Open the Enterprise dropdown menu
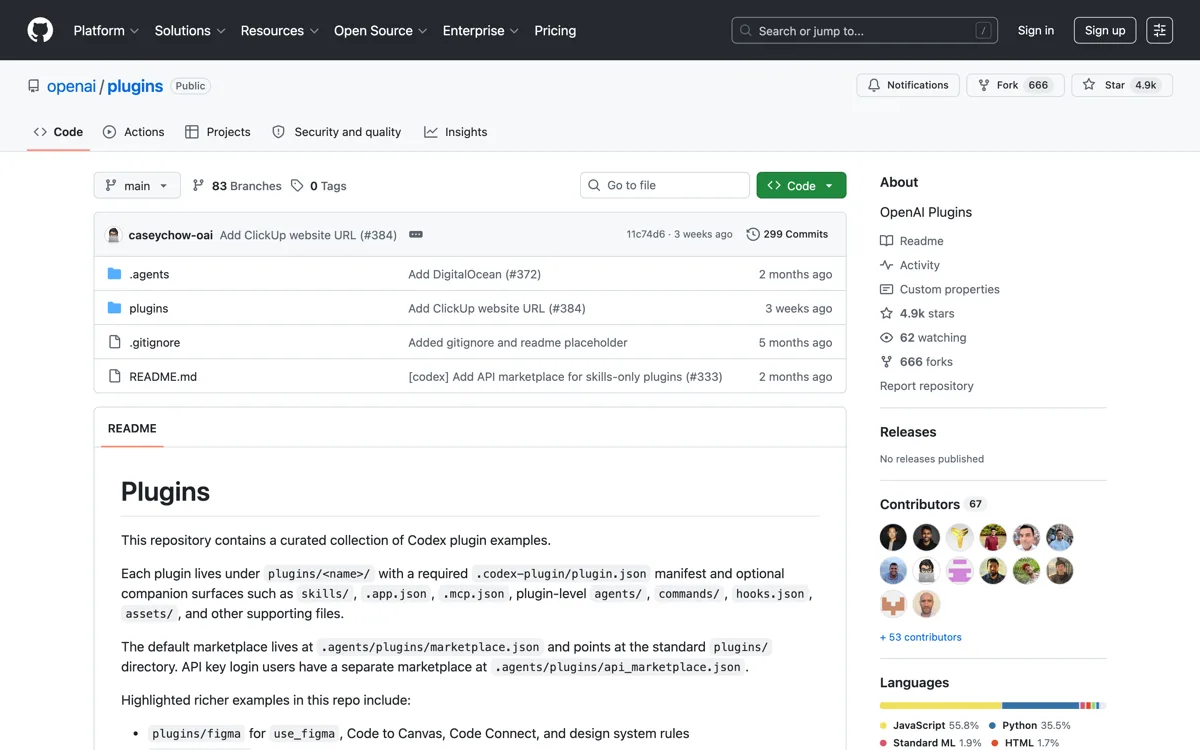This screenshot has width=1200, height=750. tap(480, 31)
